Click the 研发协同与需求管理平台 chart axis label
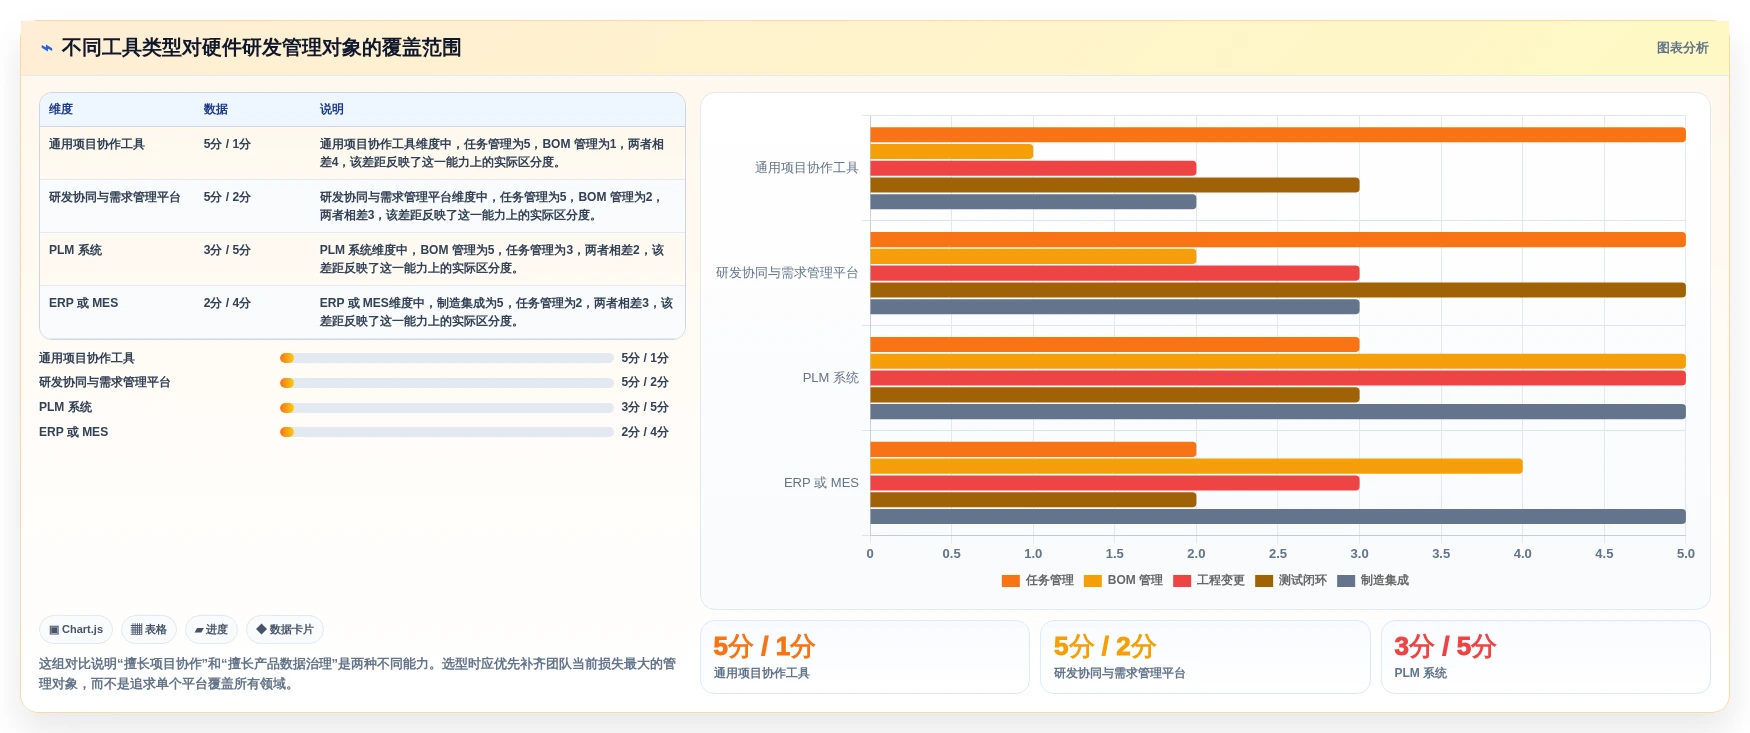 click(787, 273)
